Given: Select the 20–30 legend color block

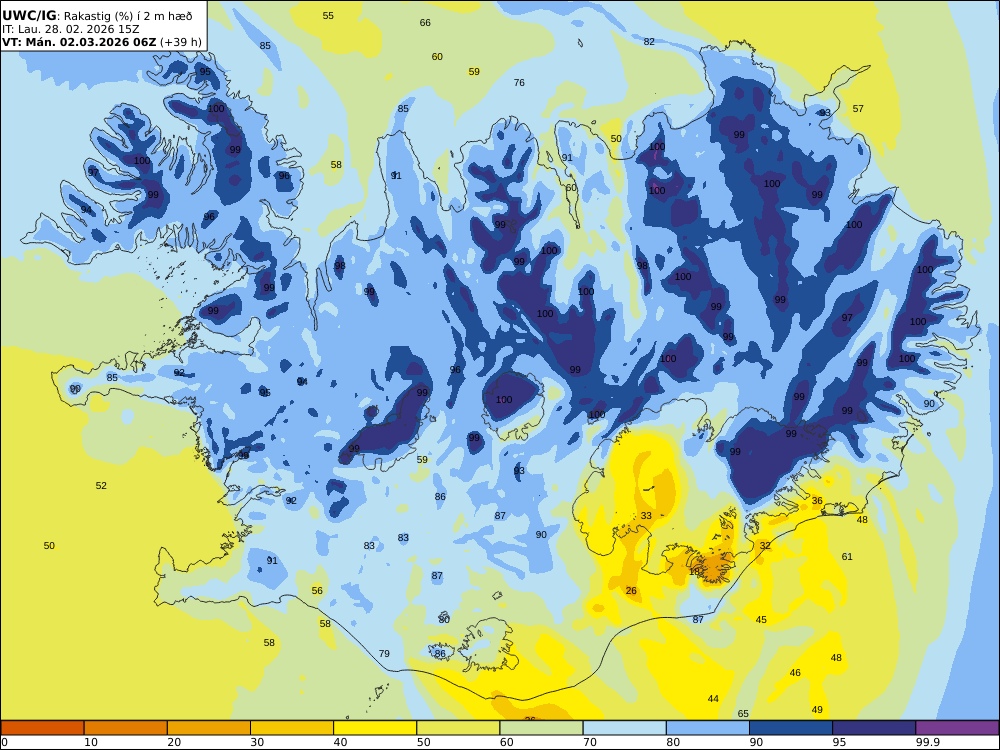Looking at the screenshot, I should tap(209, 728).
